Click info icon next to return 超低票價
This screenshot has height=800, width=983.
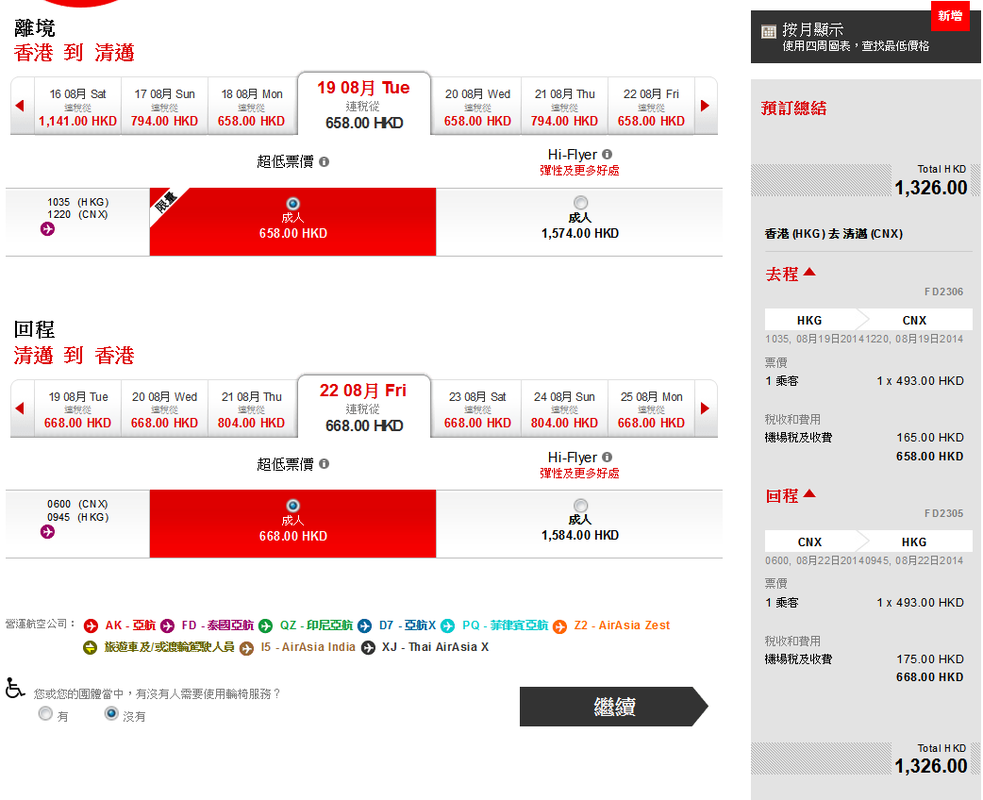pos(324,464)
